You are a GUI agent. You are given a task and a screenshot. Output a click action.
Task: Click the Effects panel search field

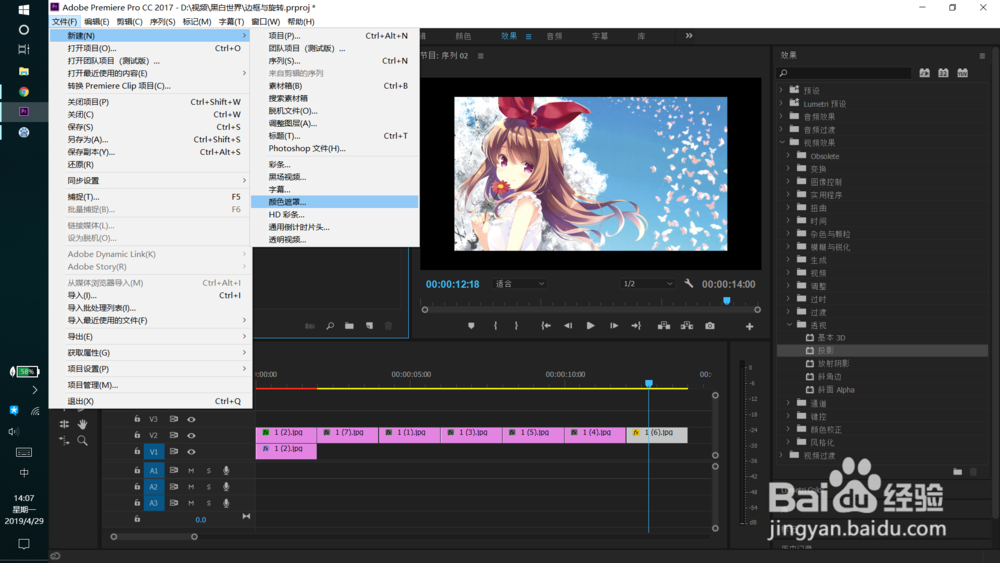click(844, 73)
